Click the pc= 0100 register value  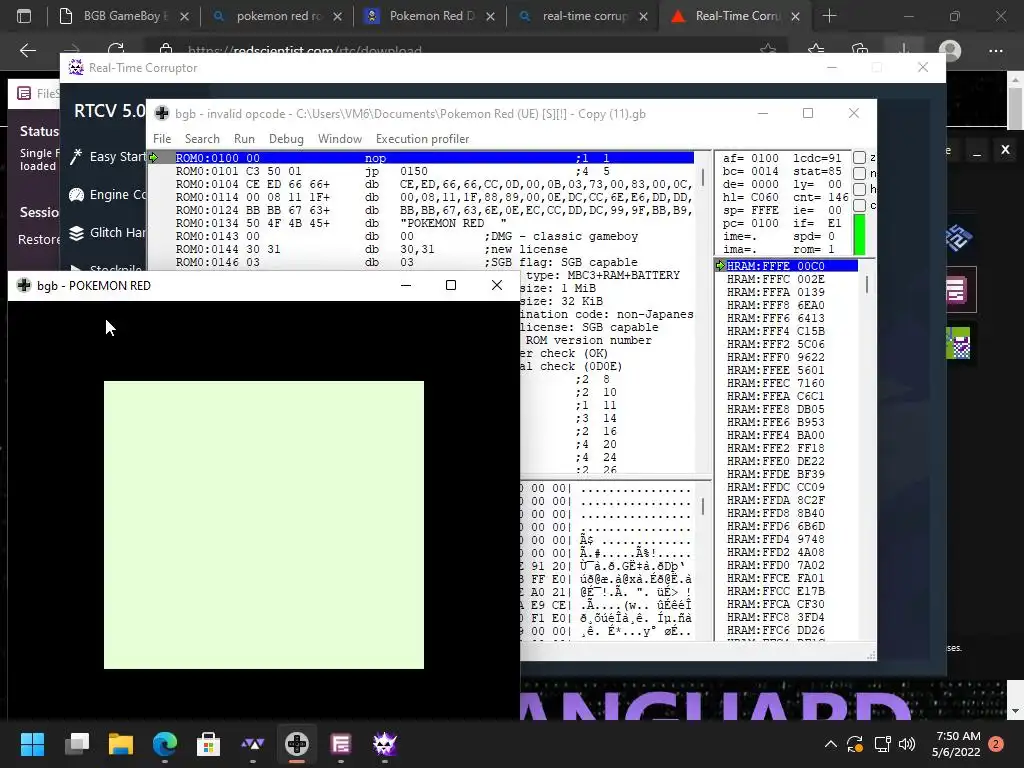(x=750, y=223)
